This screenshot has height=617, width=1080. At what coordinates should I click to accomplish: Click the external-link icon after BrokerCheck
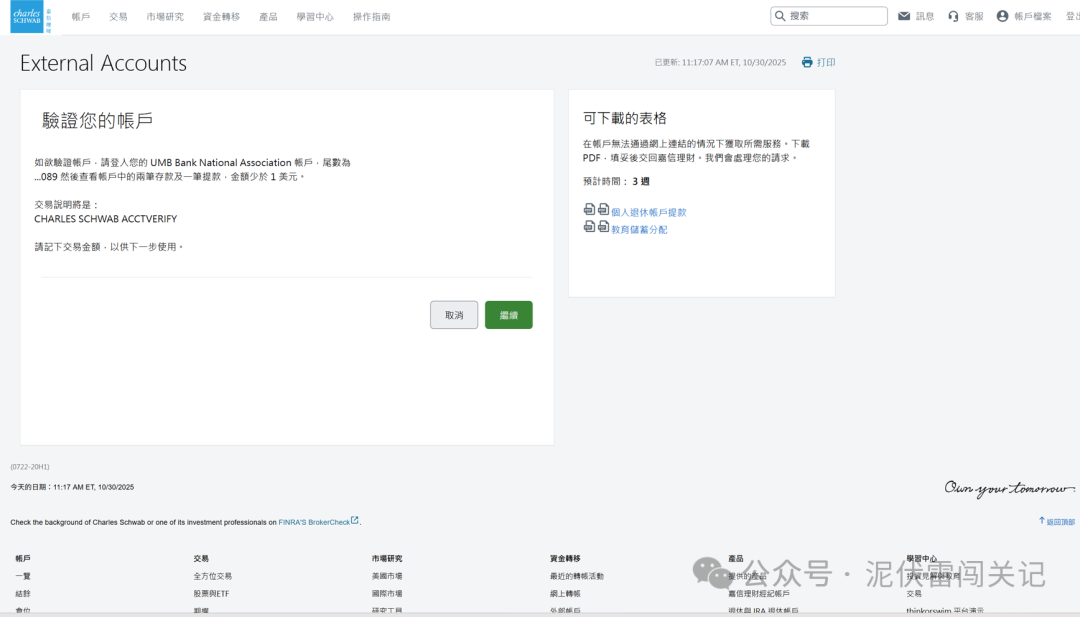pyautogui.click(x=355, y=520)
